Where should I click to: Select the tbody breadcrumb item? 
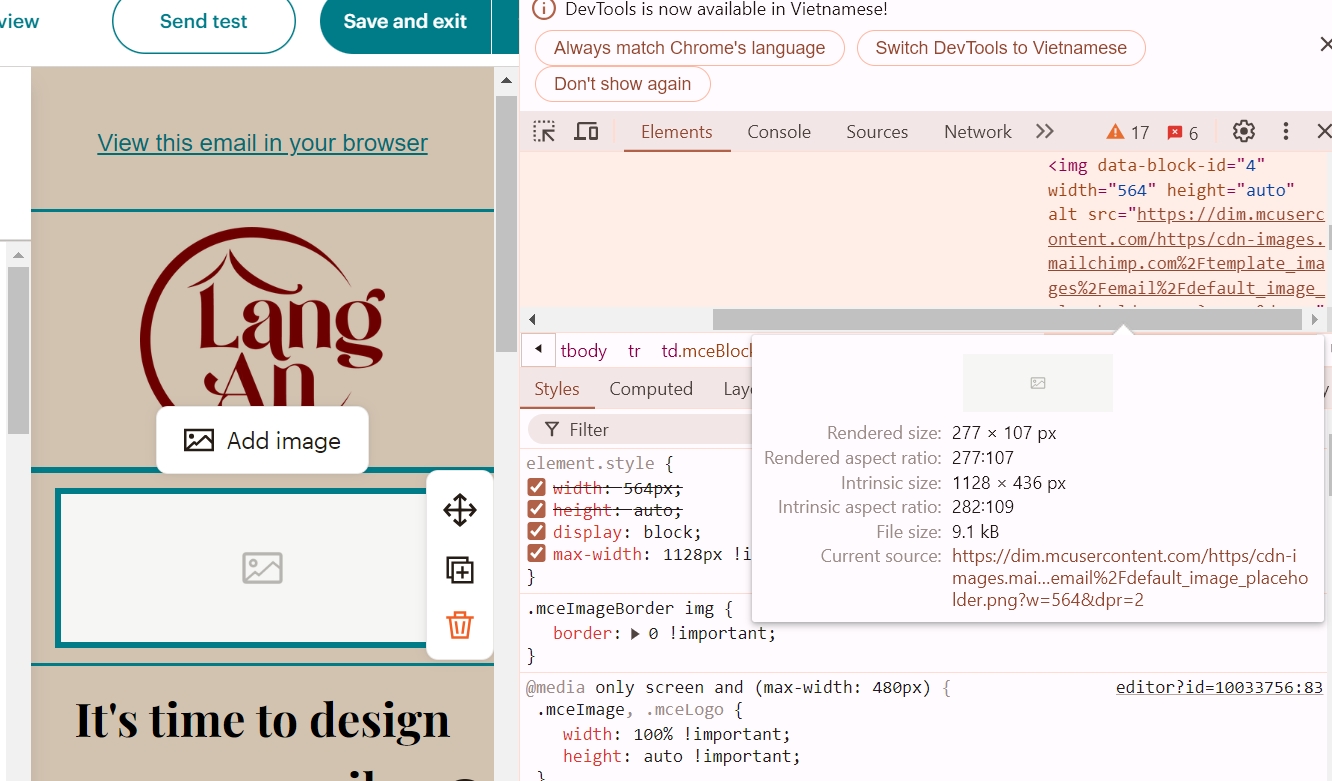click(584, 351)
